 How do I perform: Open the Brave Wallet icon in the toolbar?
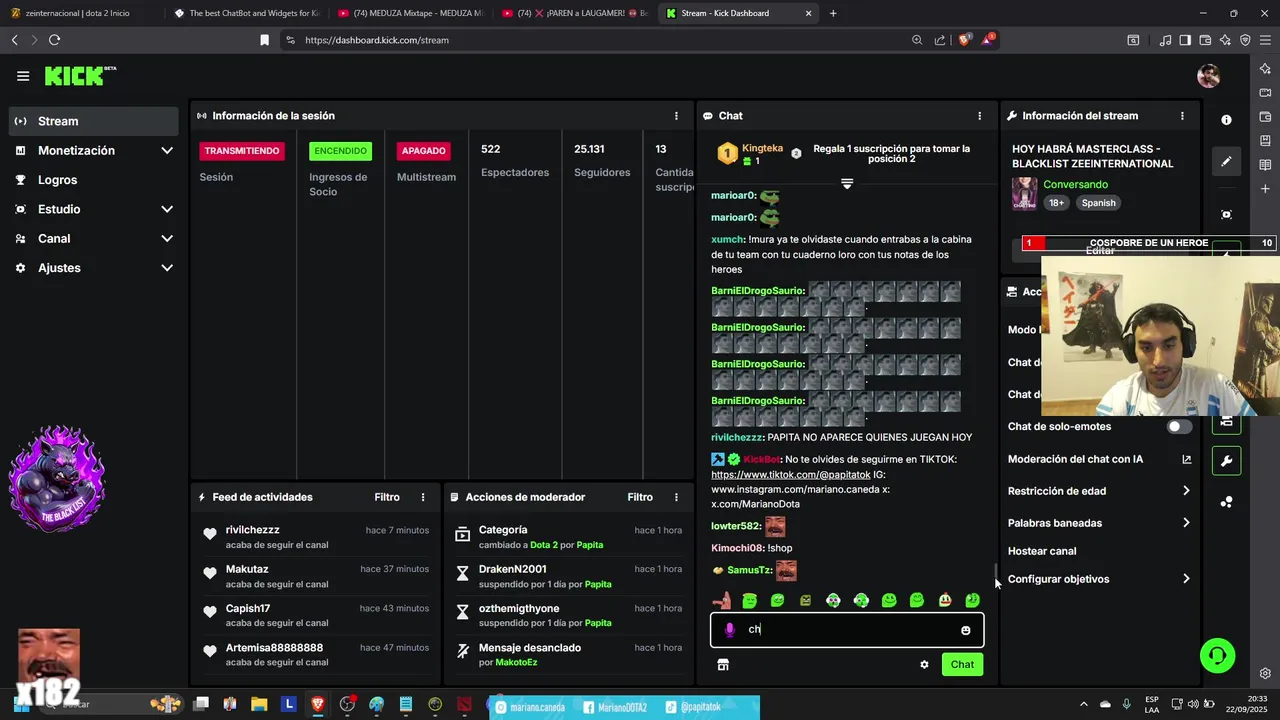[x=1205, y=40]
